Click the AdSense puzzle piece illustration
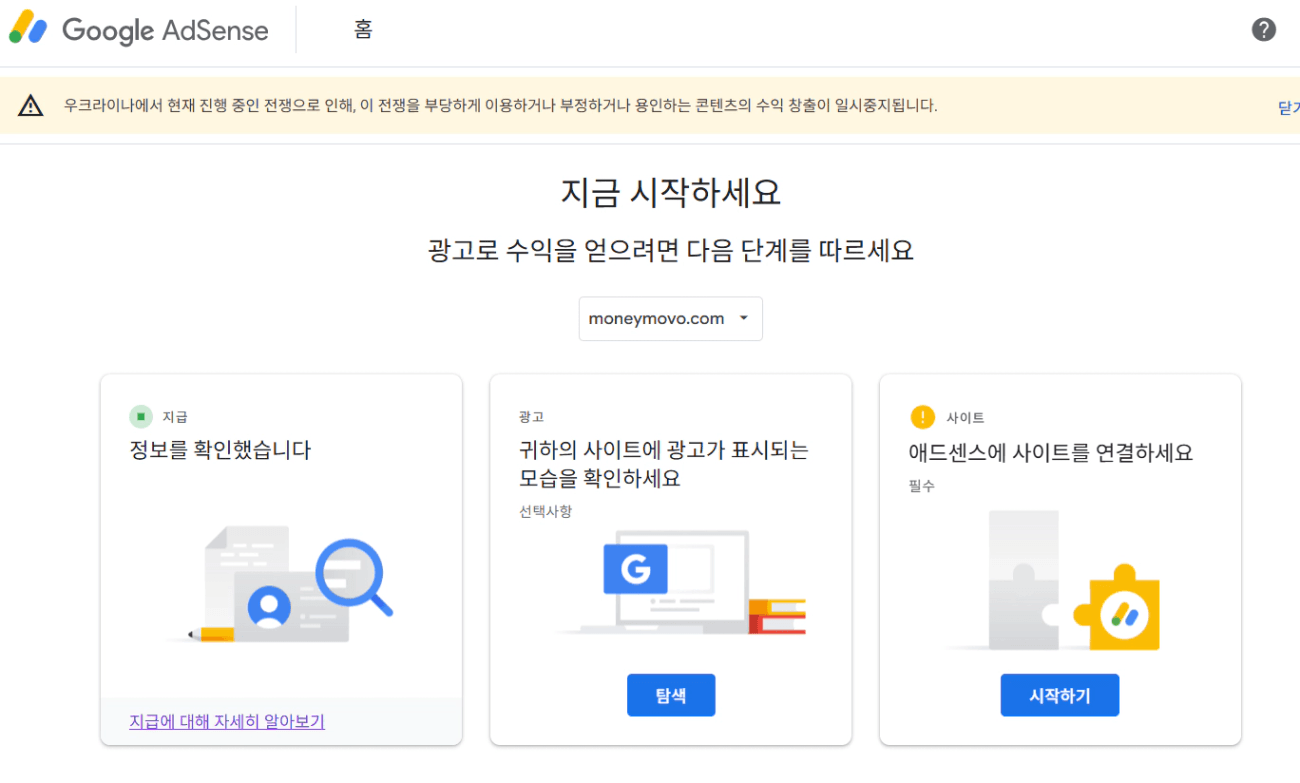Viewport: 1300px width, 783px height. 1117,610
